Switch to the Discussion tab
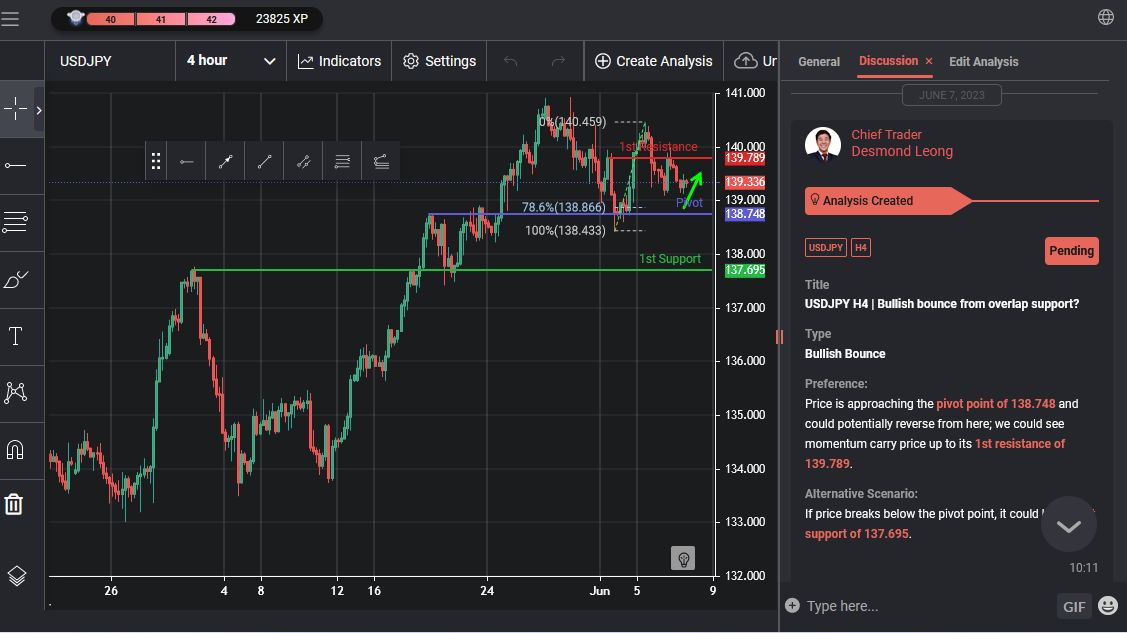The height and width of the screenshot is (633, 1127). click(888, 61)
